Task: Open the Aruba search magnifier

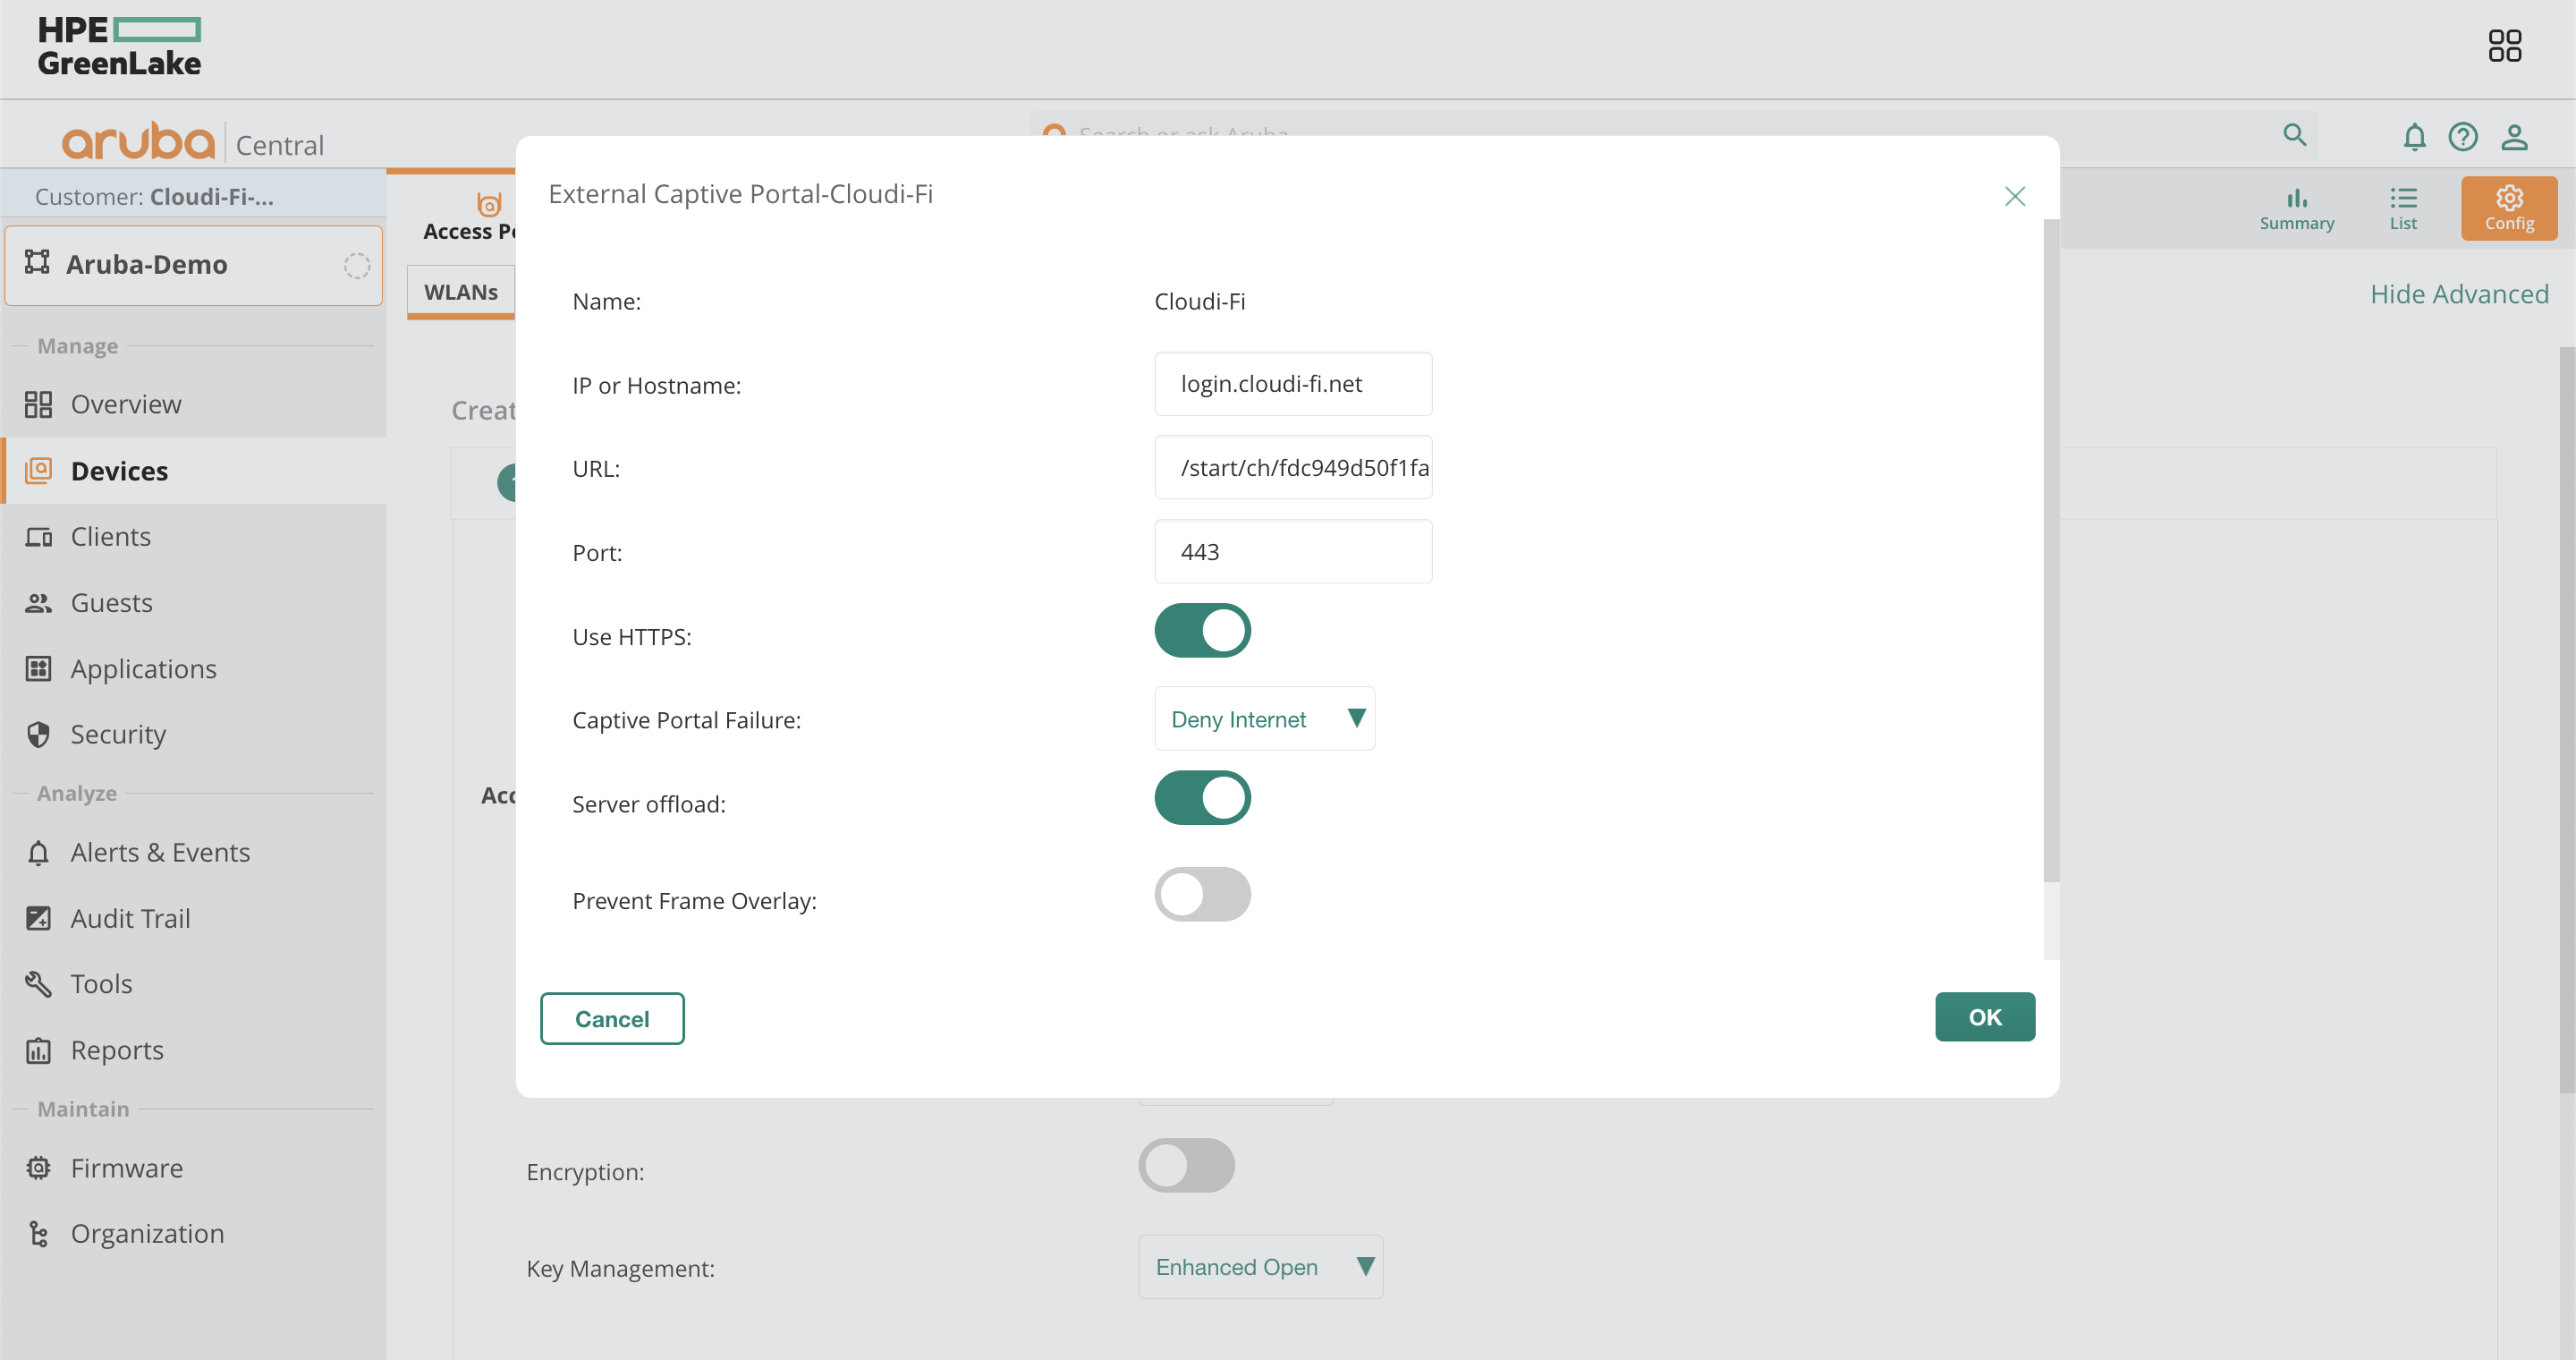Action: [2295, 135]
